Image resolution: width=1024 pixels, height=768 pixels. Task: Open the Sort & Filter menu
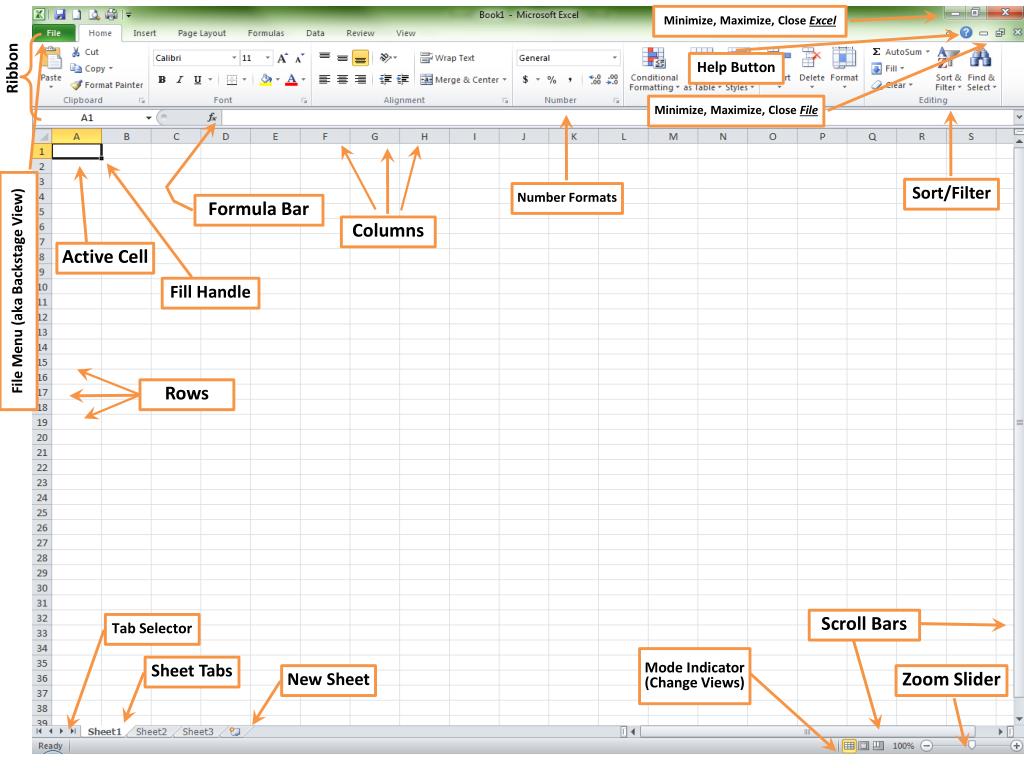point(948,68)
